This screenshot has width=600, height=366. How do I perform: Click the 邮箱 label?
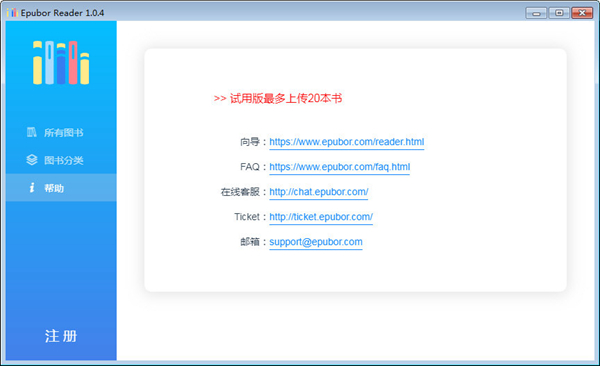point(250,242)
